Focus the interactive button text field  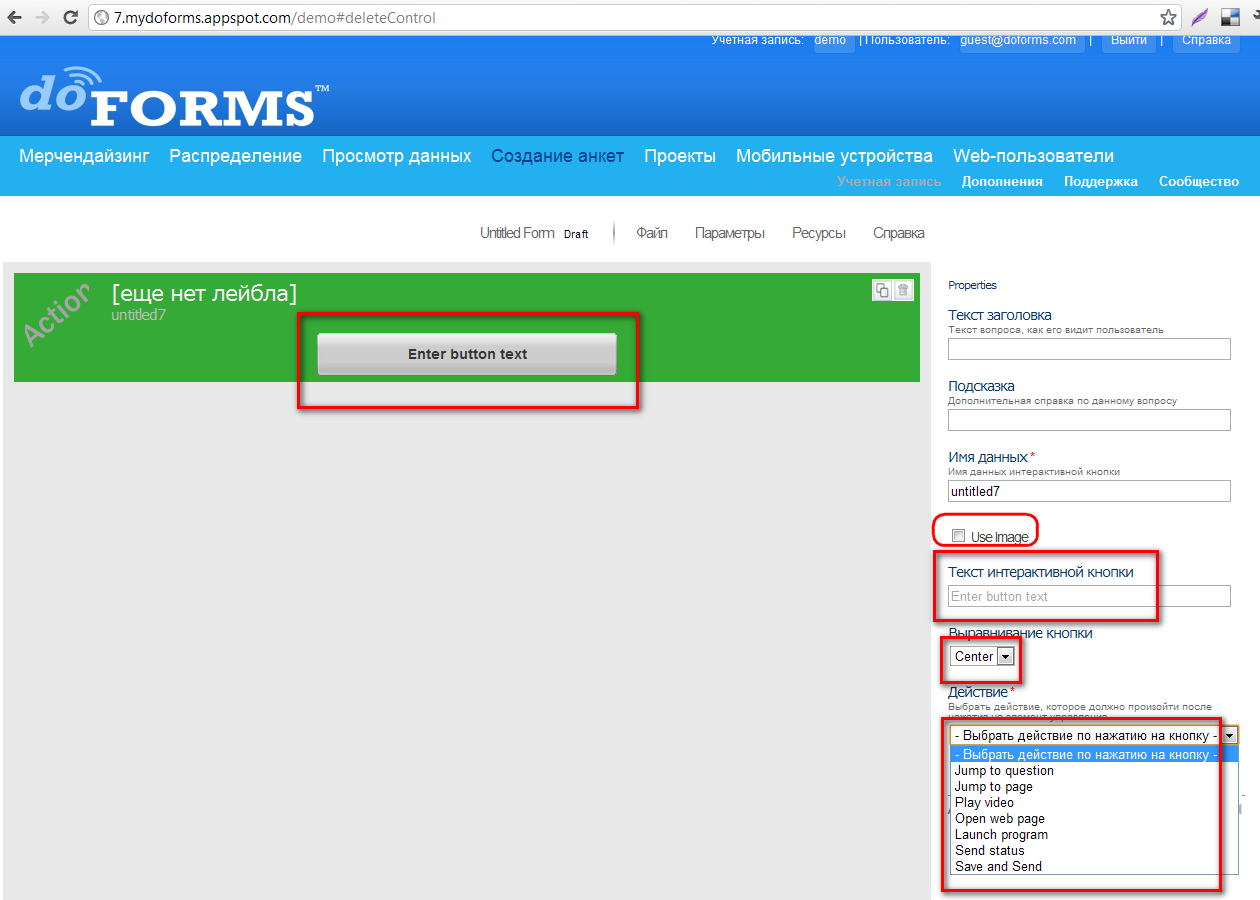(1089, 596)
